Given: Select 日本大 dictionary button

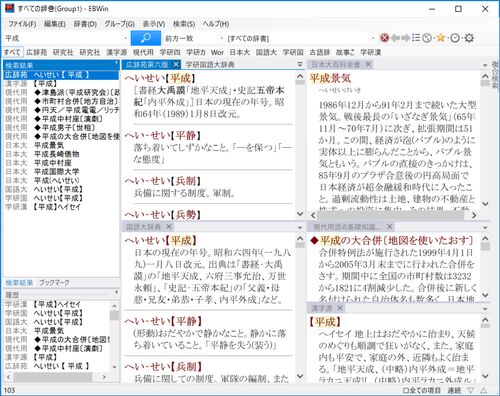Looking at the screenshot, I should click(240, 52).
